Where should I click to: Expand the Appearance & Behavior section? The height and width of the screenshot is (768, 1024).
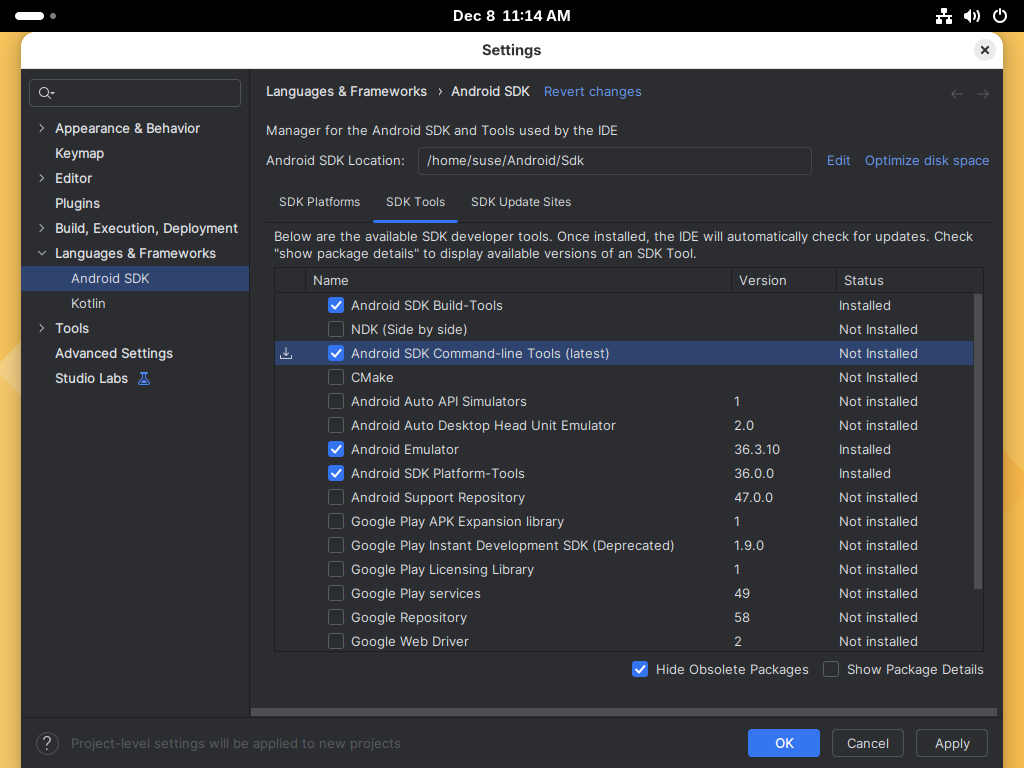click(41, 128)
